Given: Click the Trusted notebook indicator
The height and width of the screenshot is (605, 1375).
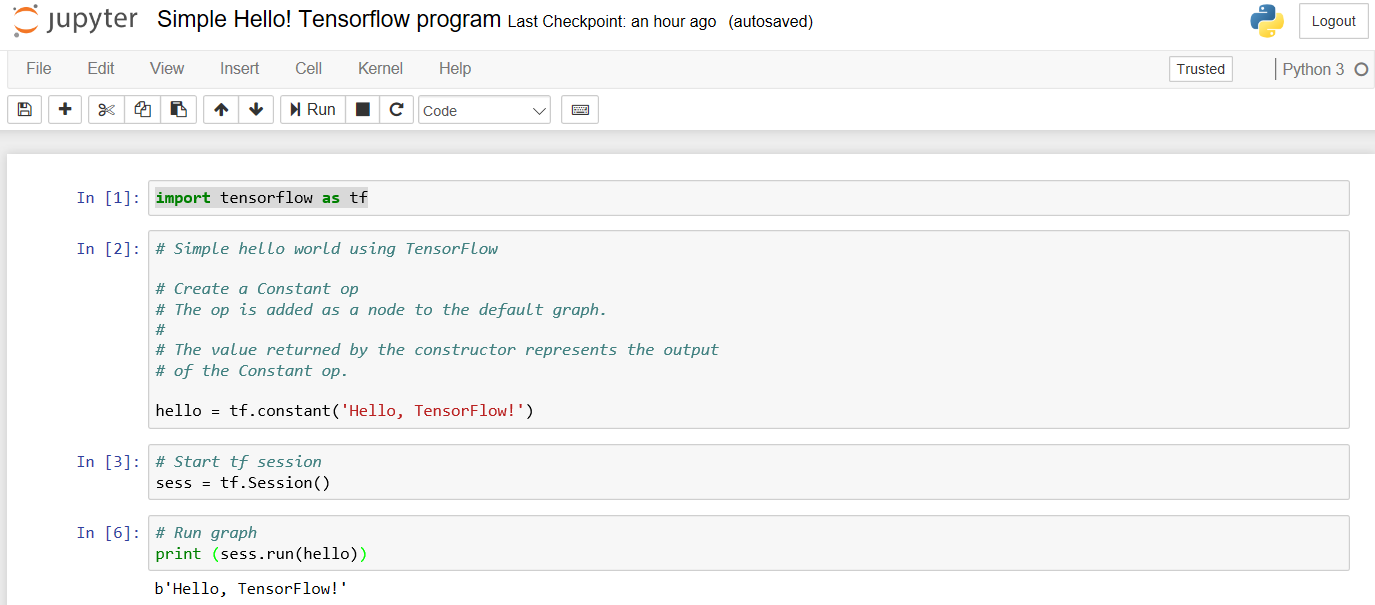Looking at the screenshot, I should (x=1200, y=69).
